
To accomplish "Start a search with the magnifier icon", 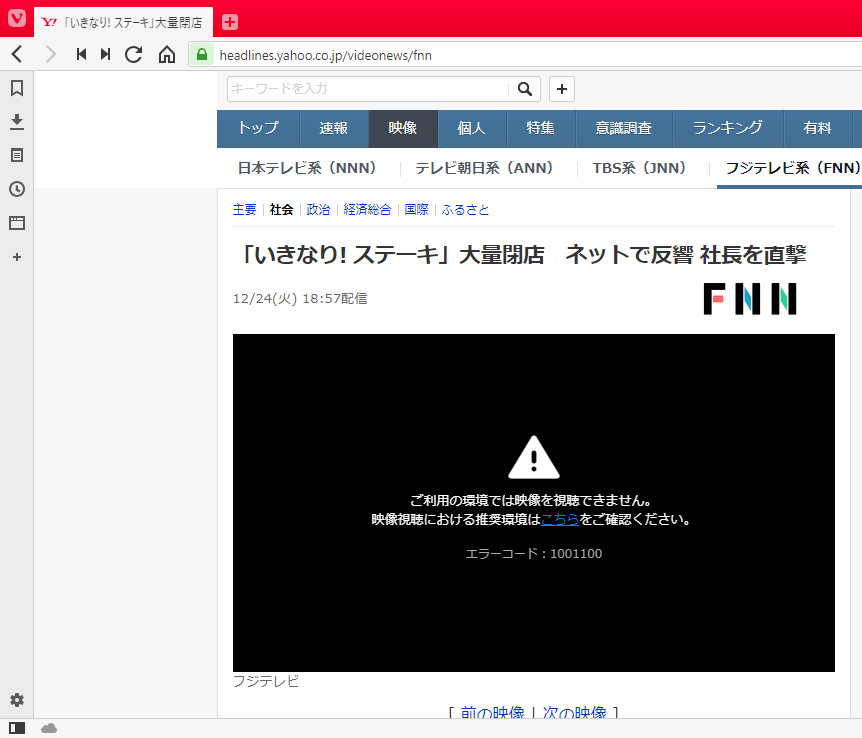I will pos(524,89).
